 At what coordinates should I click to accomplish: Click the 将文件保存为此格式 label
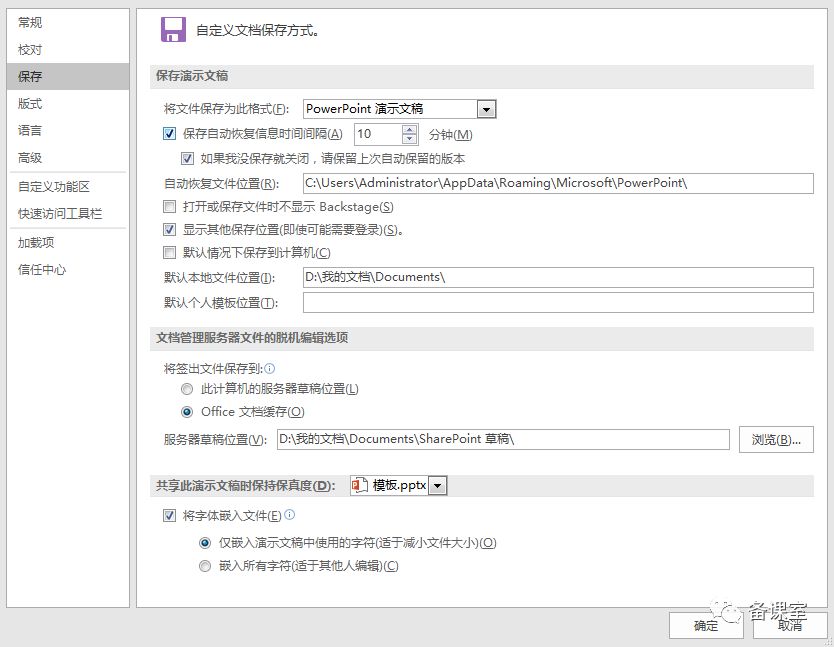(227, 109)
